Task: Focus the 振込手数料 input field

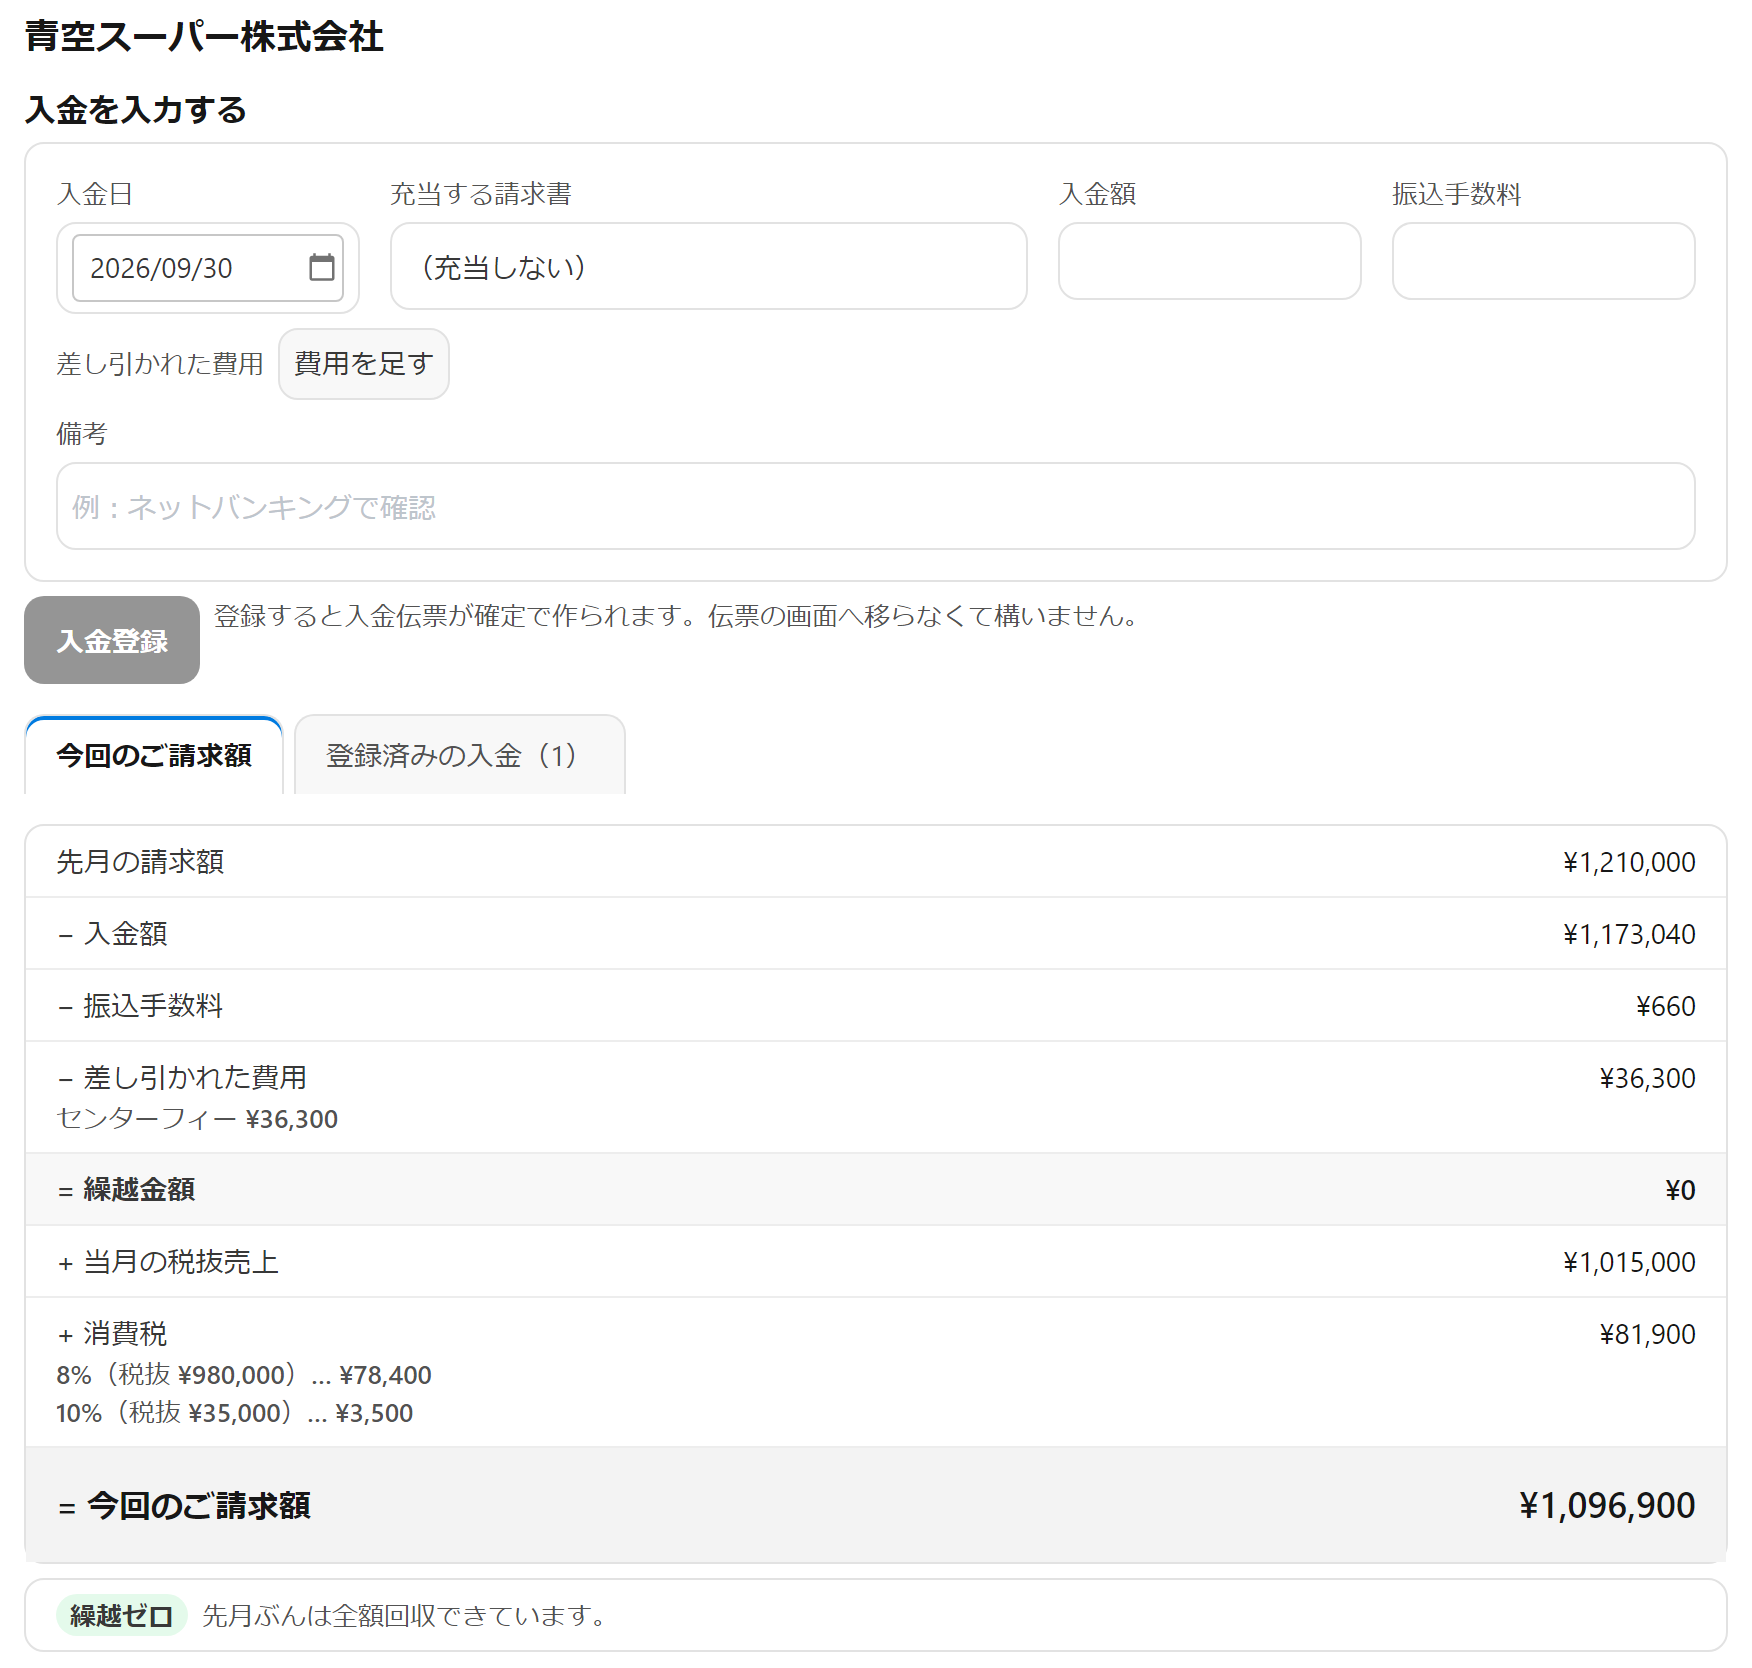Action: 1543,261
